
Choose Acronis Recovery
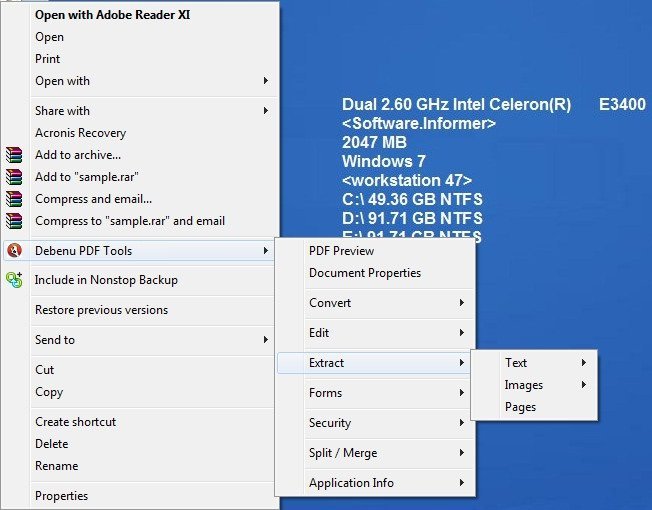pos(140,133)
